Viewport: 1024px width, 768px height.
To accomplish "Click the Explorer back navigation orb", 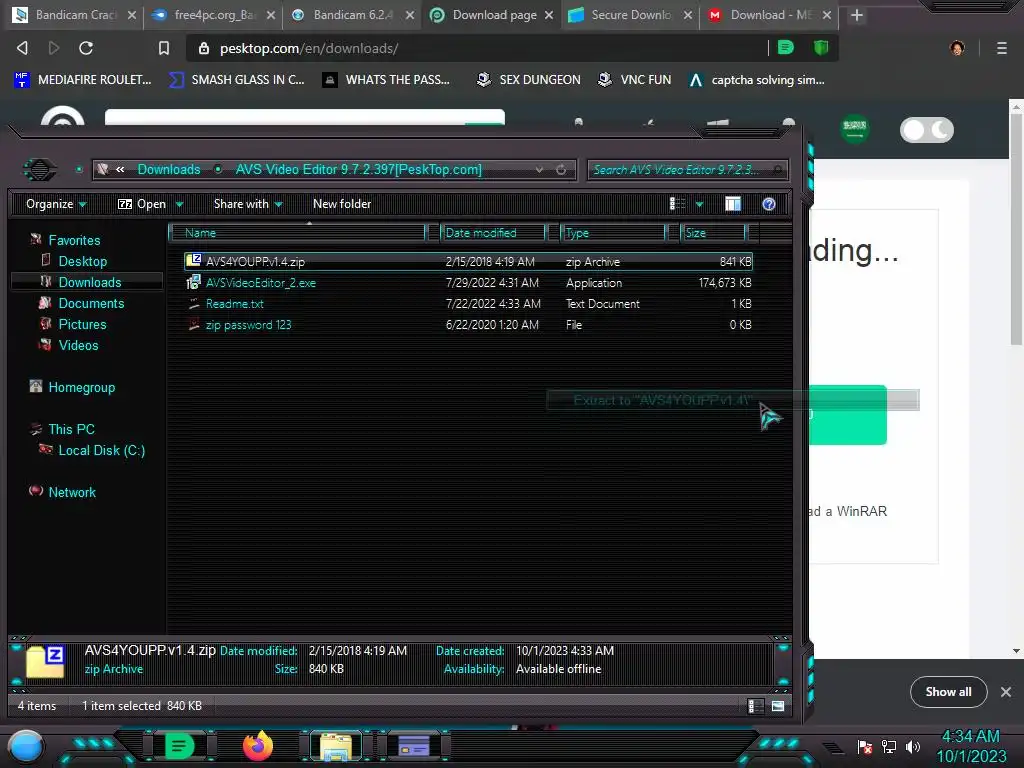I will tap(40, 170).
